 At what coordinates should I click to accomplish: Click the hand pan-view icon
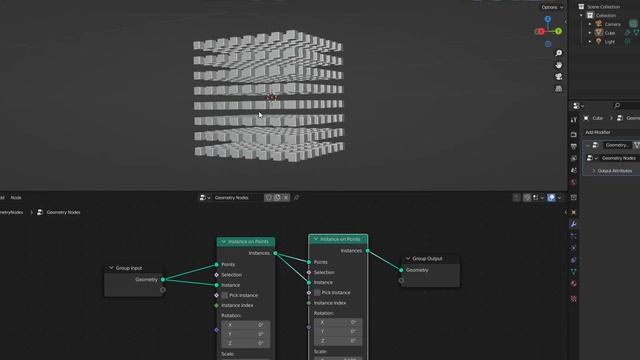(559, 65)
